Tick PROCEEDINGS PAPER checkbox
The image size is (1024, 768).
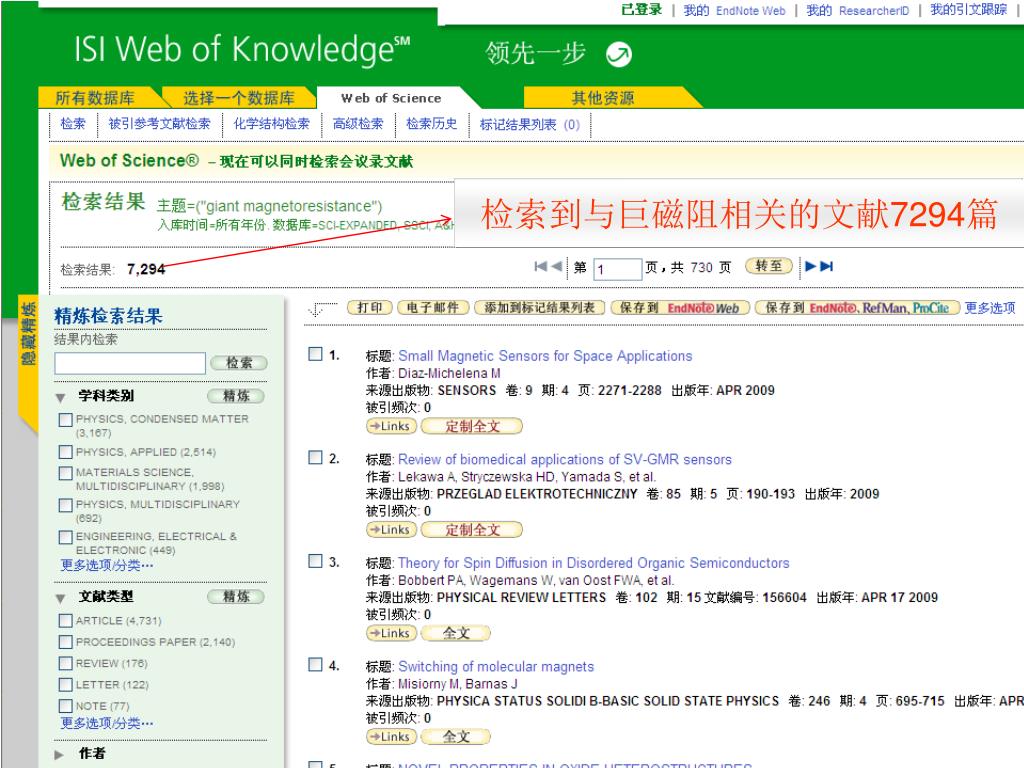(x=65, y=642)
